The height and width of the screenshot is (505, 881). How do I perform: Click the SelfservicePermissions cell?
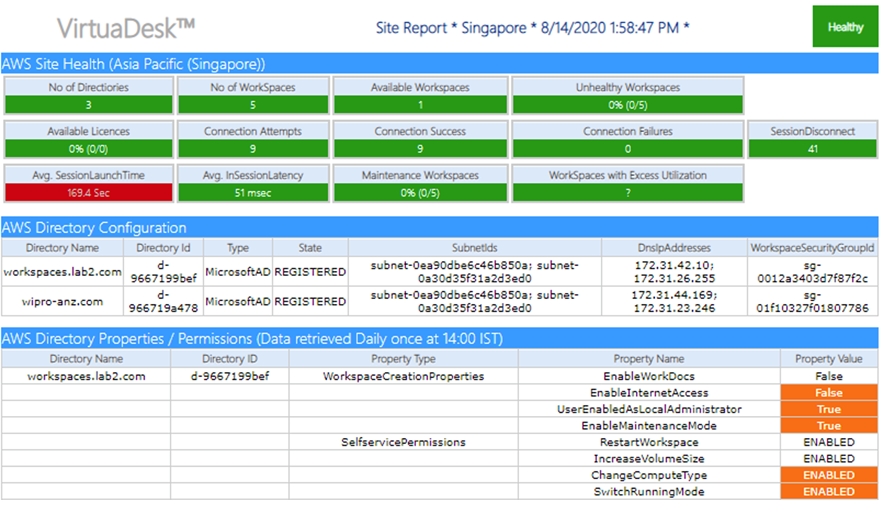tap(403, 442)
